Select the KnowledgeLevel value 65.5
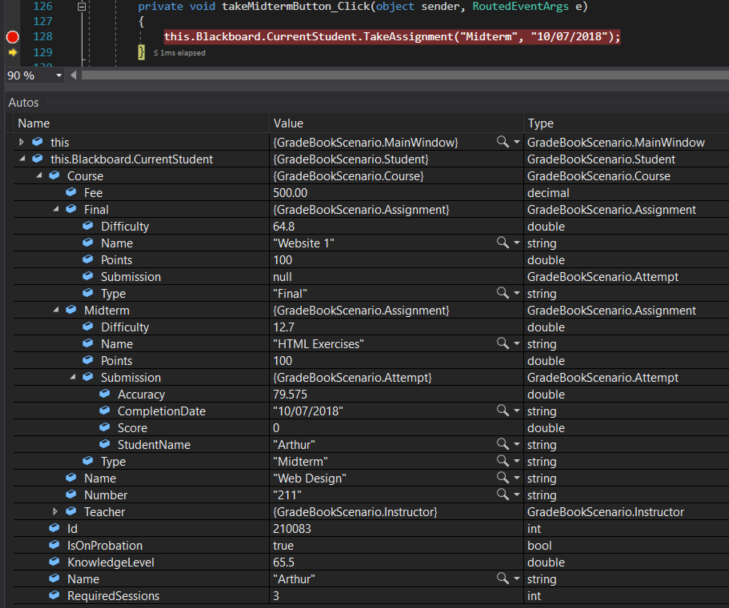This screenshot has height=608, width=729. click(x=284, y=562)
